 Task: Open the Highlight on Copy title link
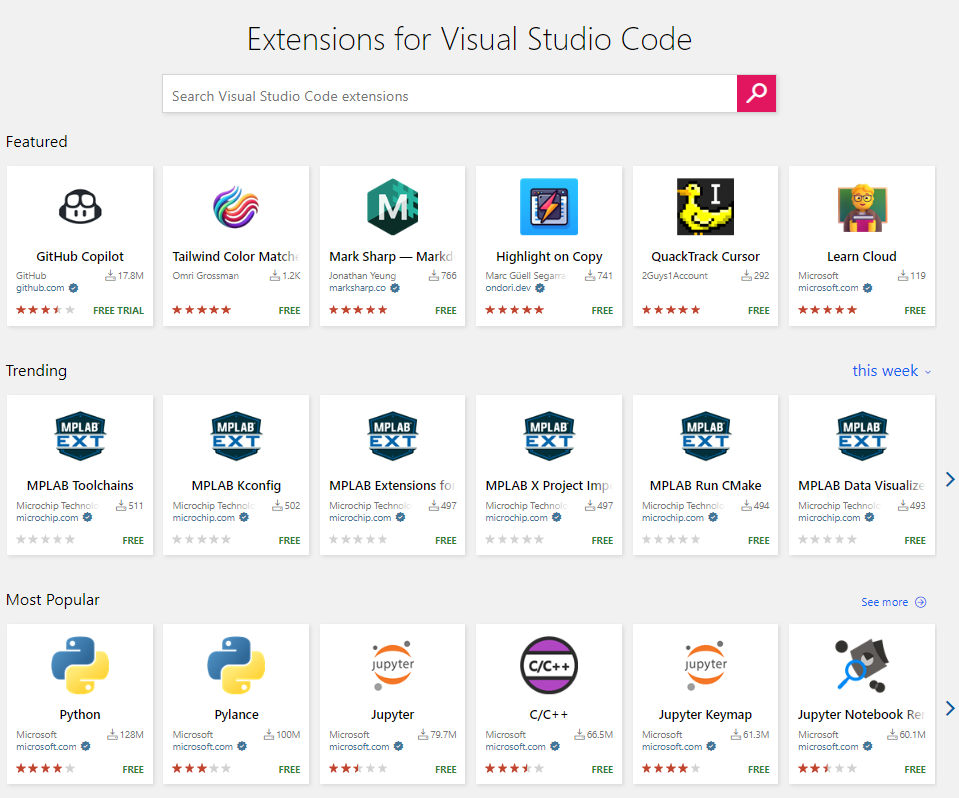click(x=549, y=257)
